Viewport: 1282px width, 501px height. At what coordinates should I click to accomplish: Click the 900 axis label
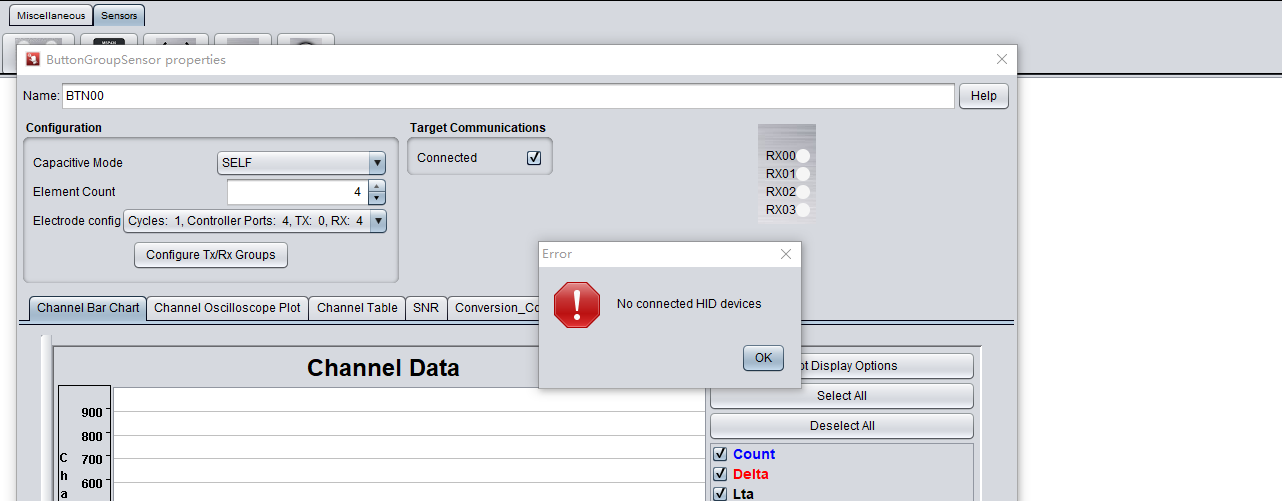pos(92,413)
